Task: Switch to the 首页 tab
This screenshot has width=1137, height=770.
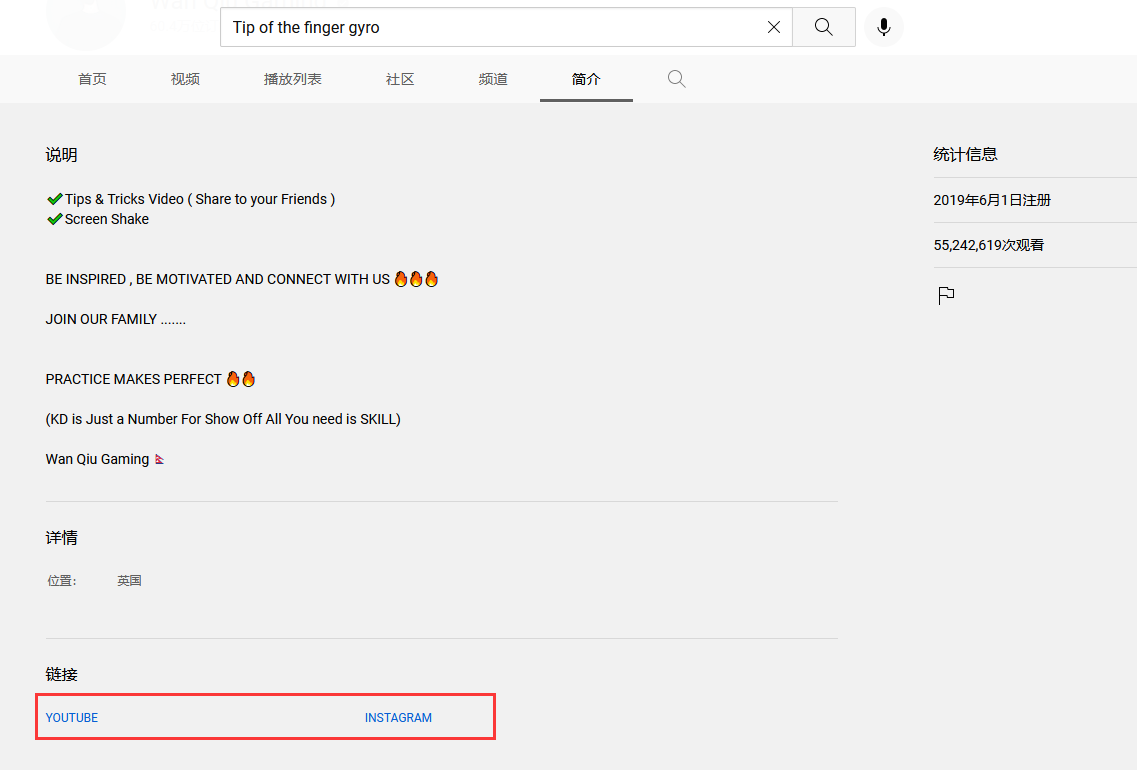Action: [92, 79]
